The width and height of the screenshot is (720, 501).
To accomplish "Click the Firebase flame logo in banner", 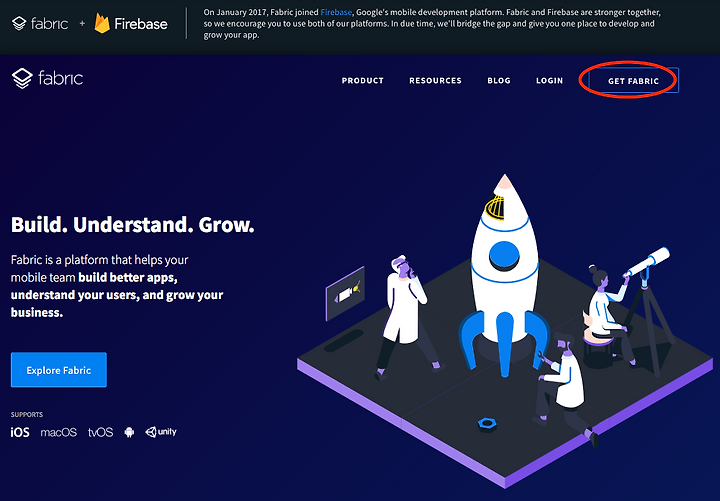I will tap(102, 23).
